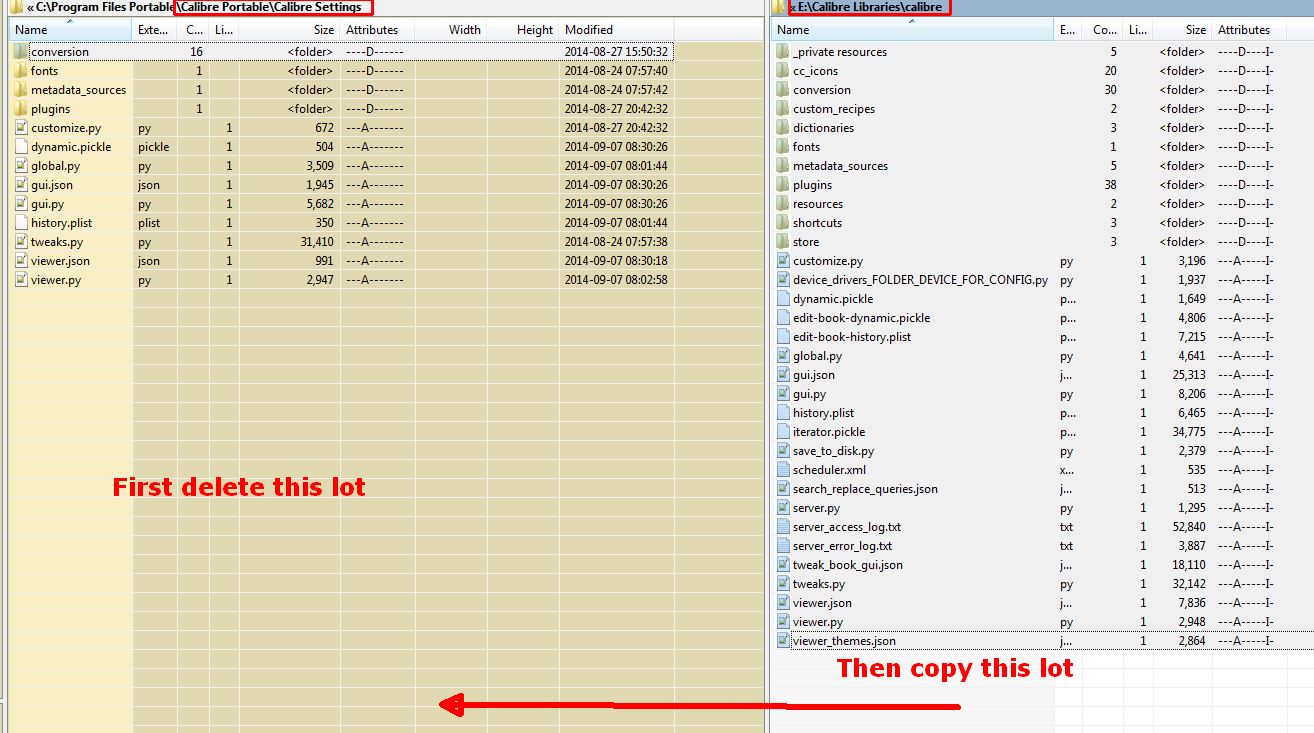Select plugins folder name in the right pane
The width and height of the screenshot is (1314, 733).
click(x=812, y=185)
